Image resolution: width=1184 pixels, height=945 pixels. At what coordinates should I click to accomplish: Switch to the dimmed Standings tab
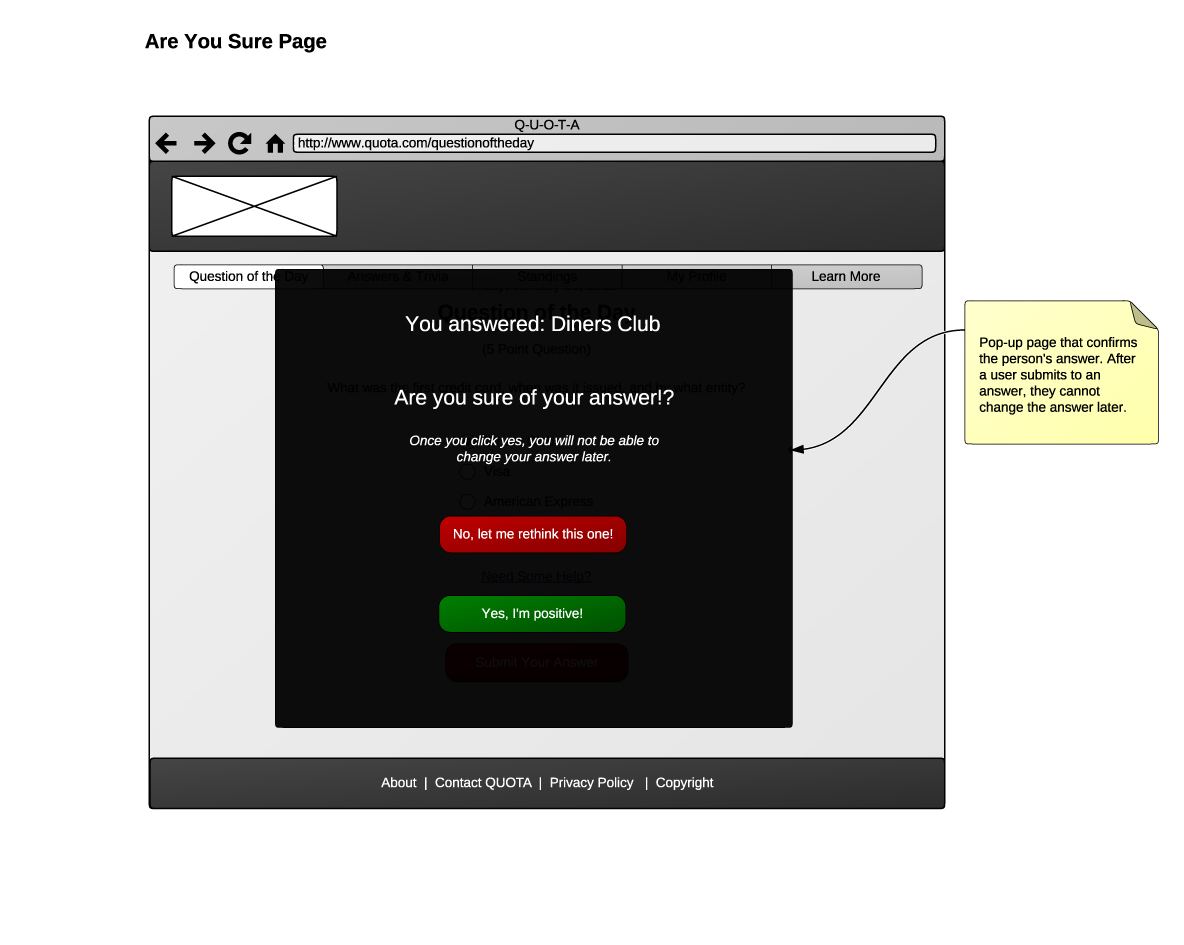click(x=547, y=276)
